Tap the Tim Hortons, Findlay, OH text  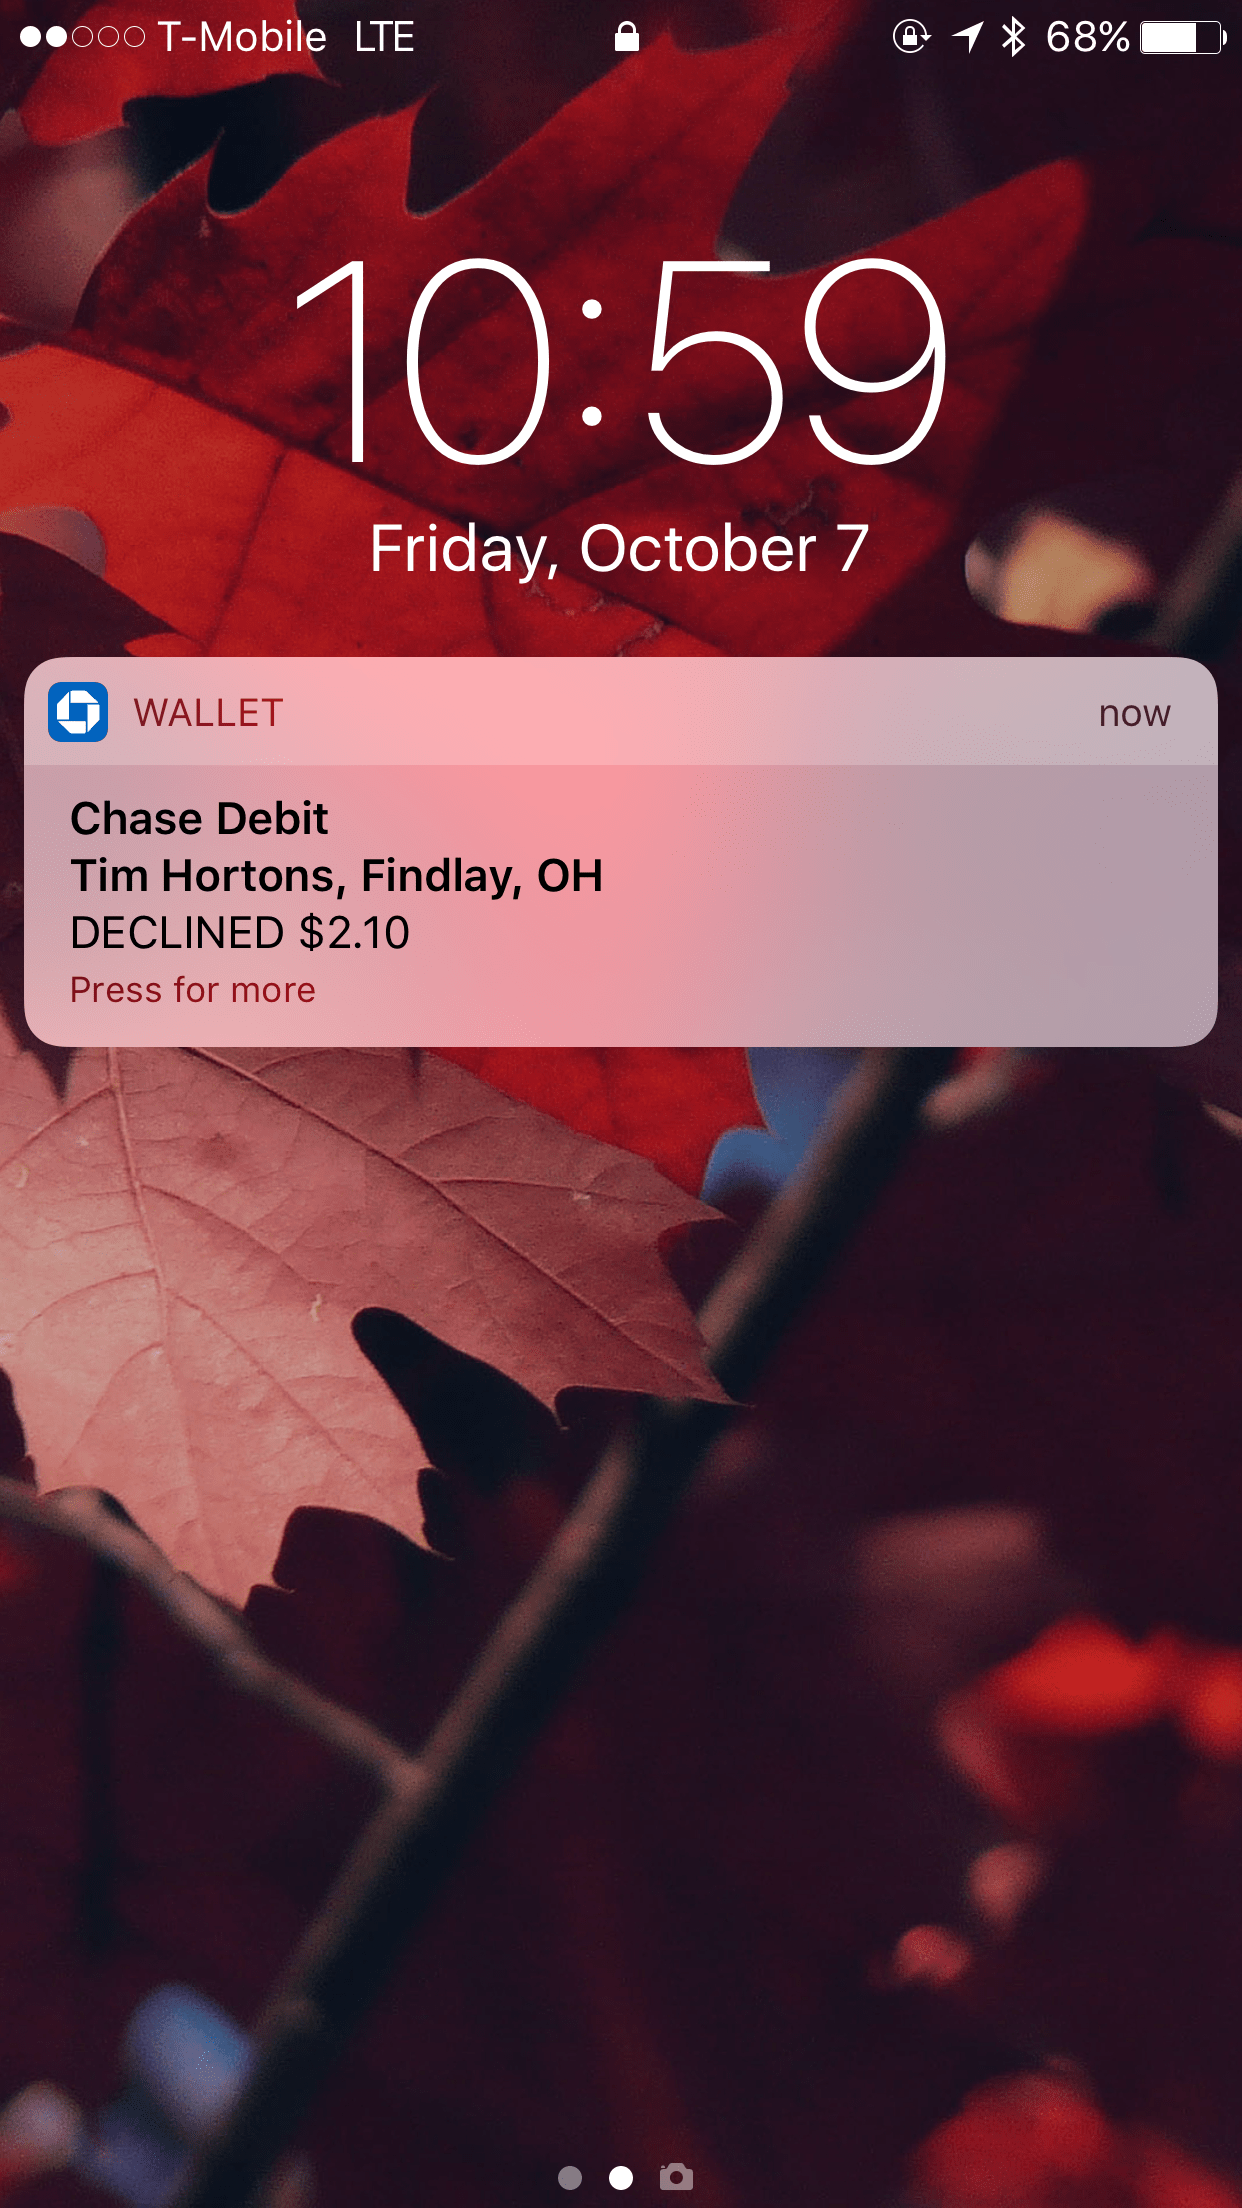tap(337, 876)
